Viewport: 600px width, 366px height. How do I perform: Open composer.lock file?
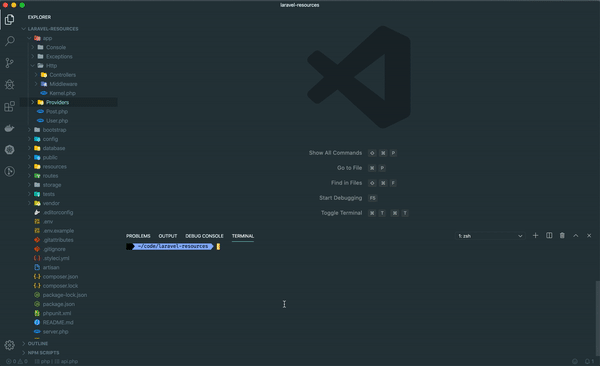pos(60,286)
